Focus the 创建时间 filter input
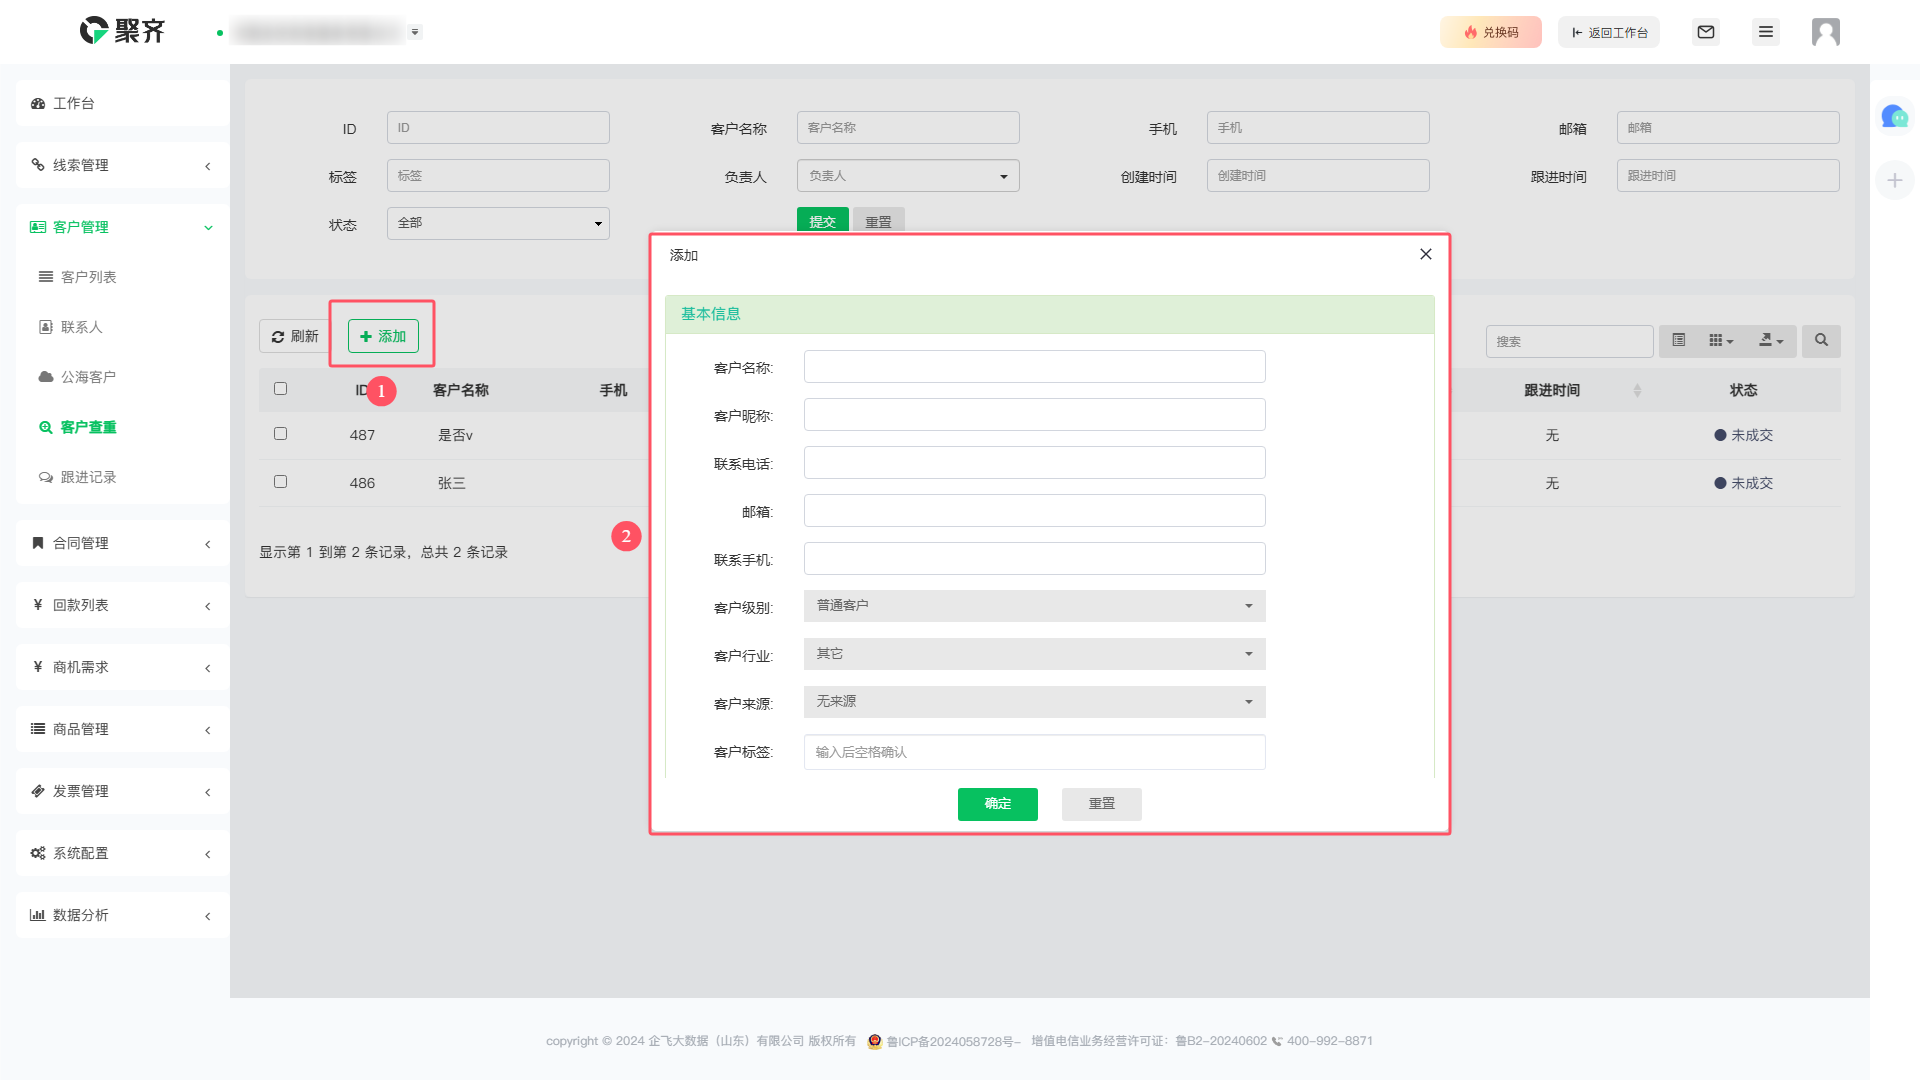The height and width of the screenshot is (1080, 1920). [x=1318, y=176]
